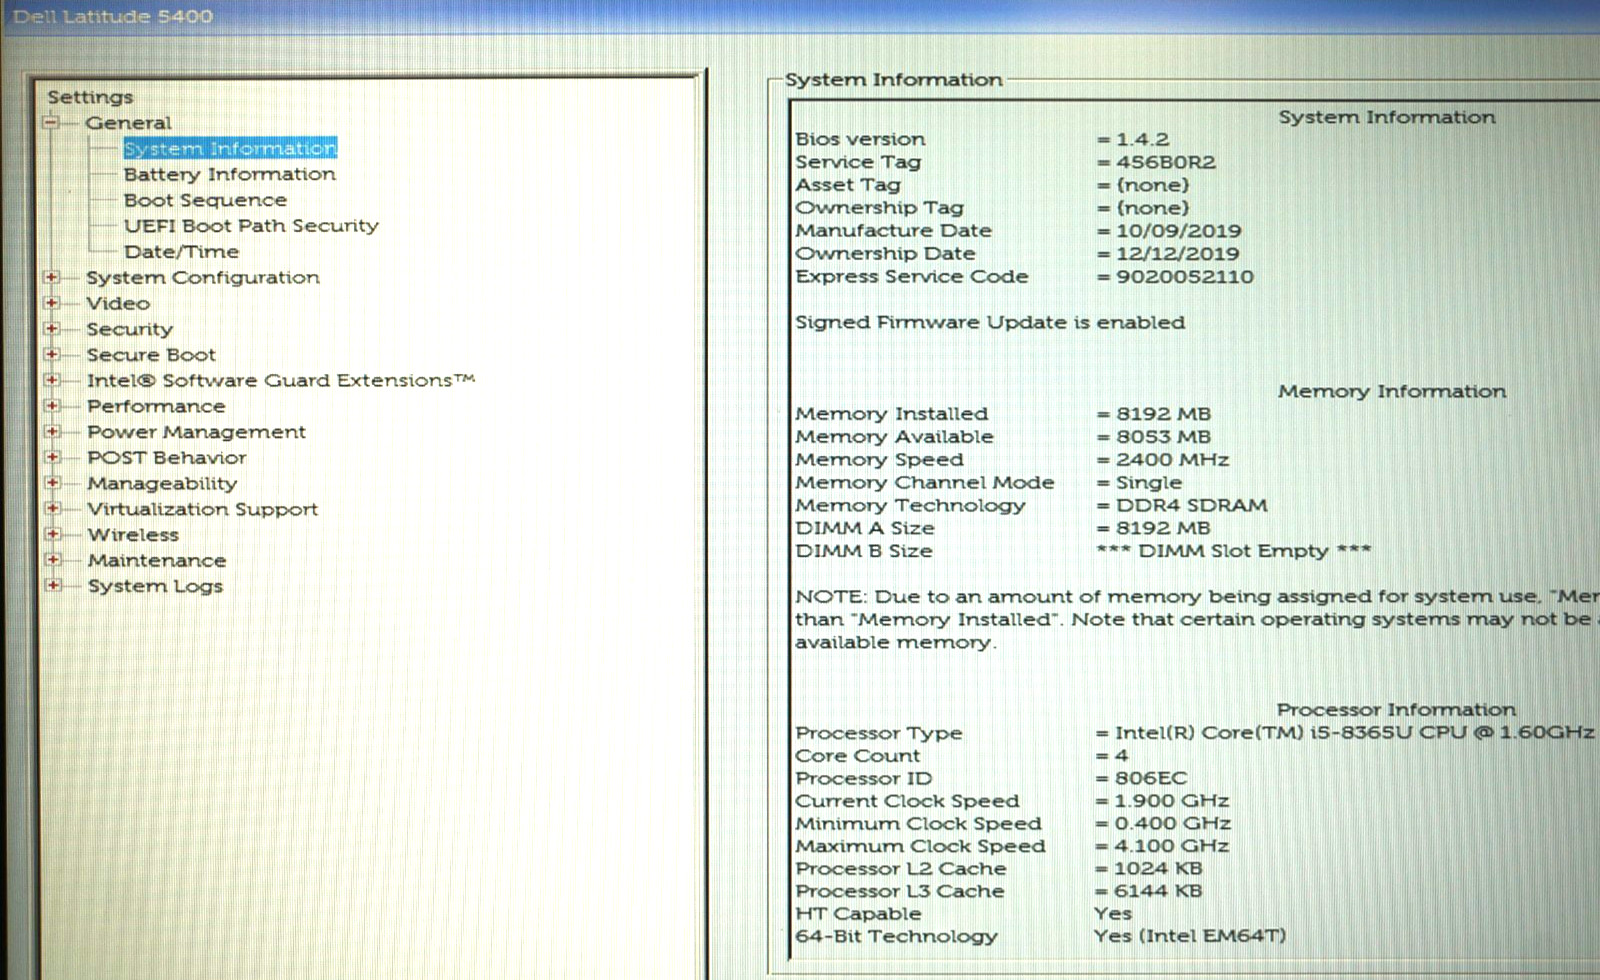Expand the System Configuration node
Image resolution: width=1600 pixels, height=980 pixels.
(x=52, y=277)
